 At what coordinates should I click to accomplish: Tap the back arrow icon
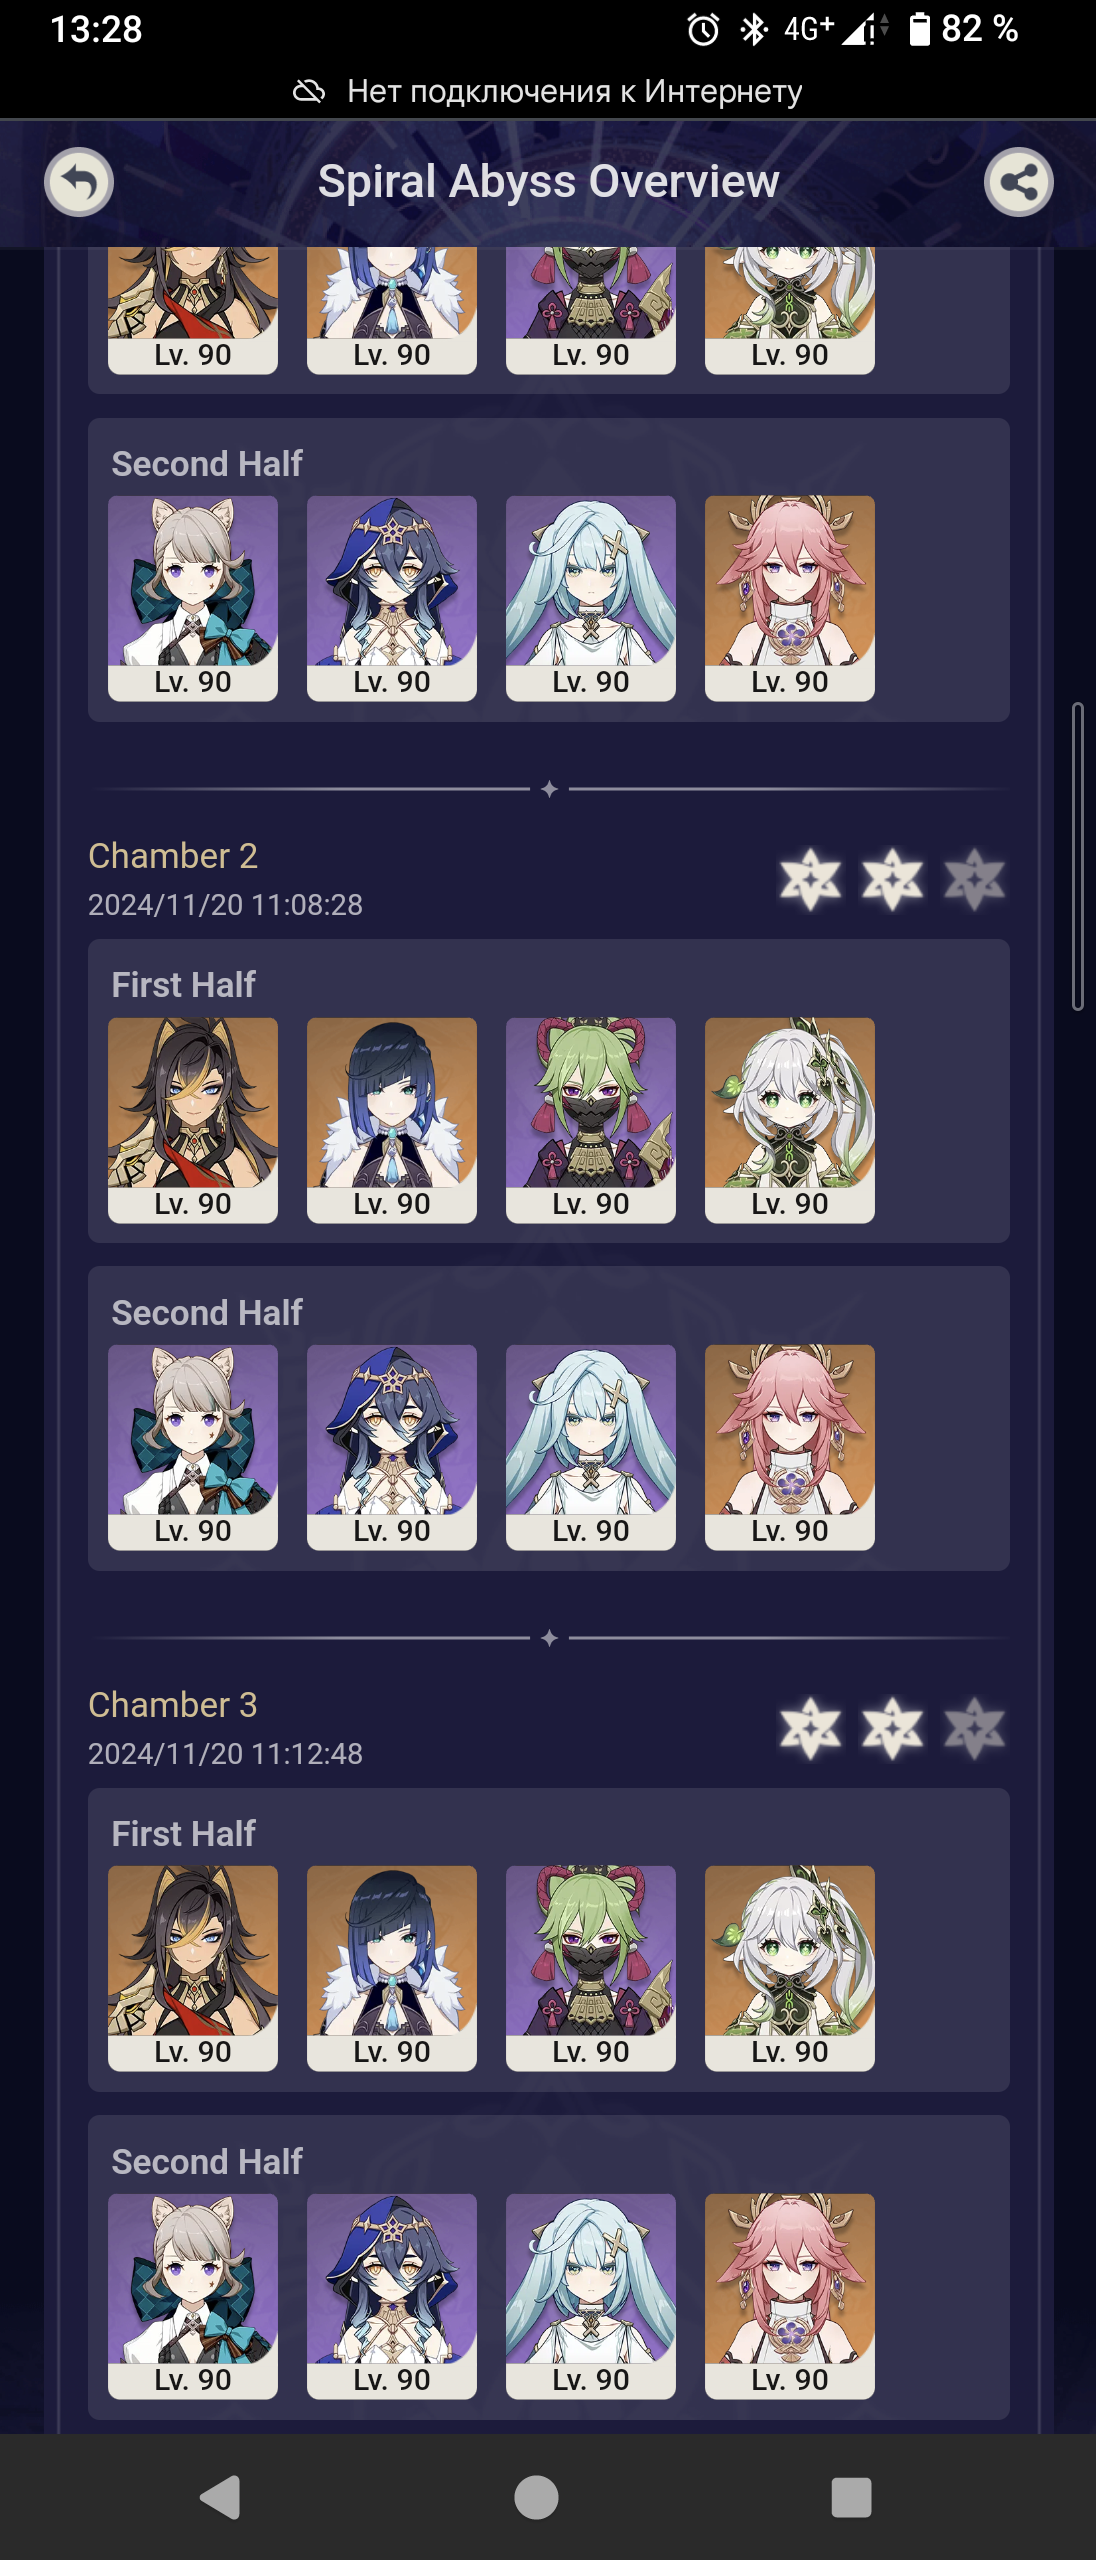(79, 182)
